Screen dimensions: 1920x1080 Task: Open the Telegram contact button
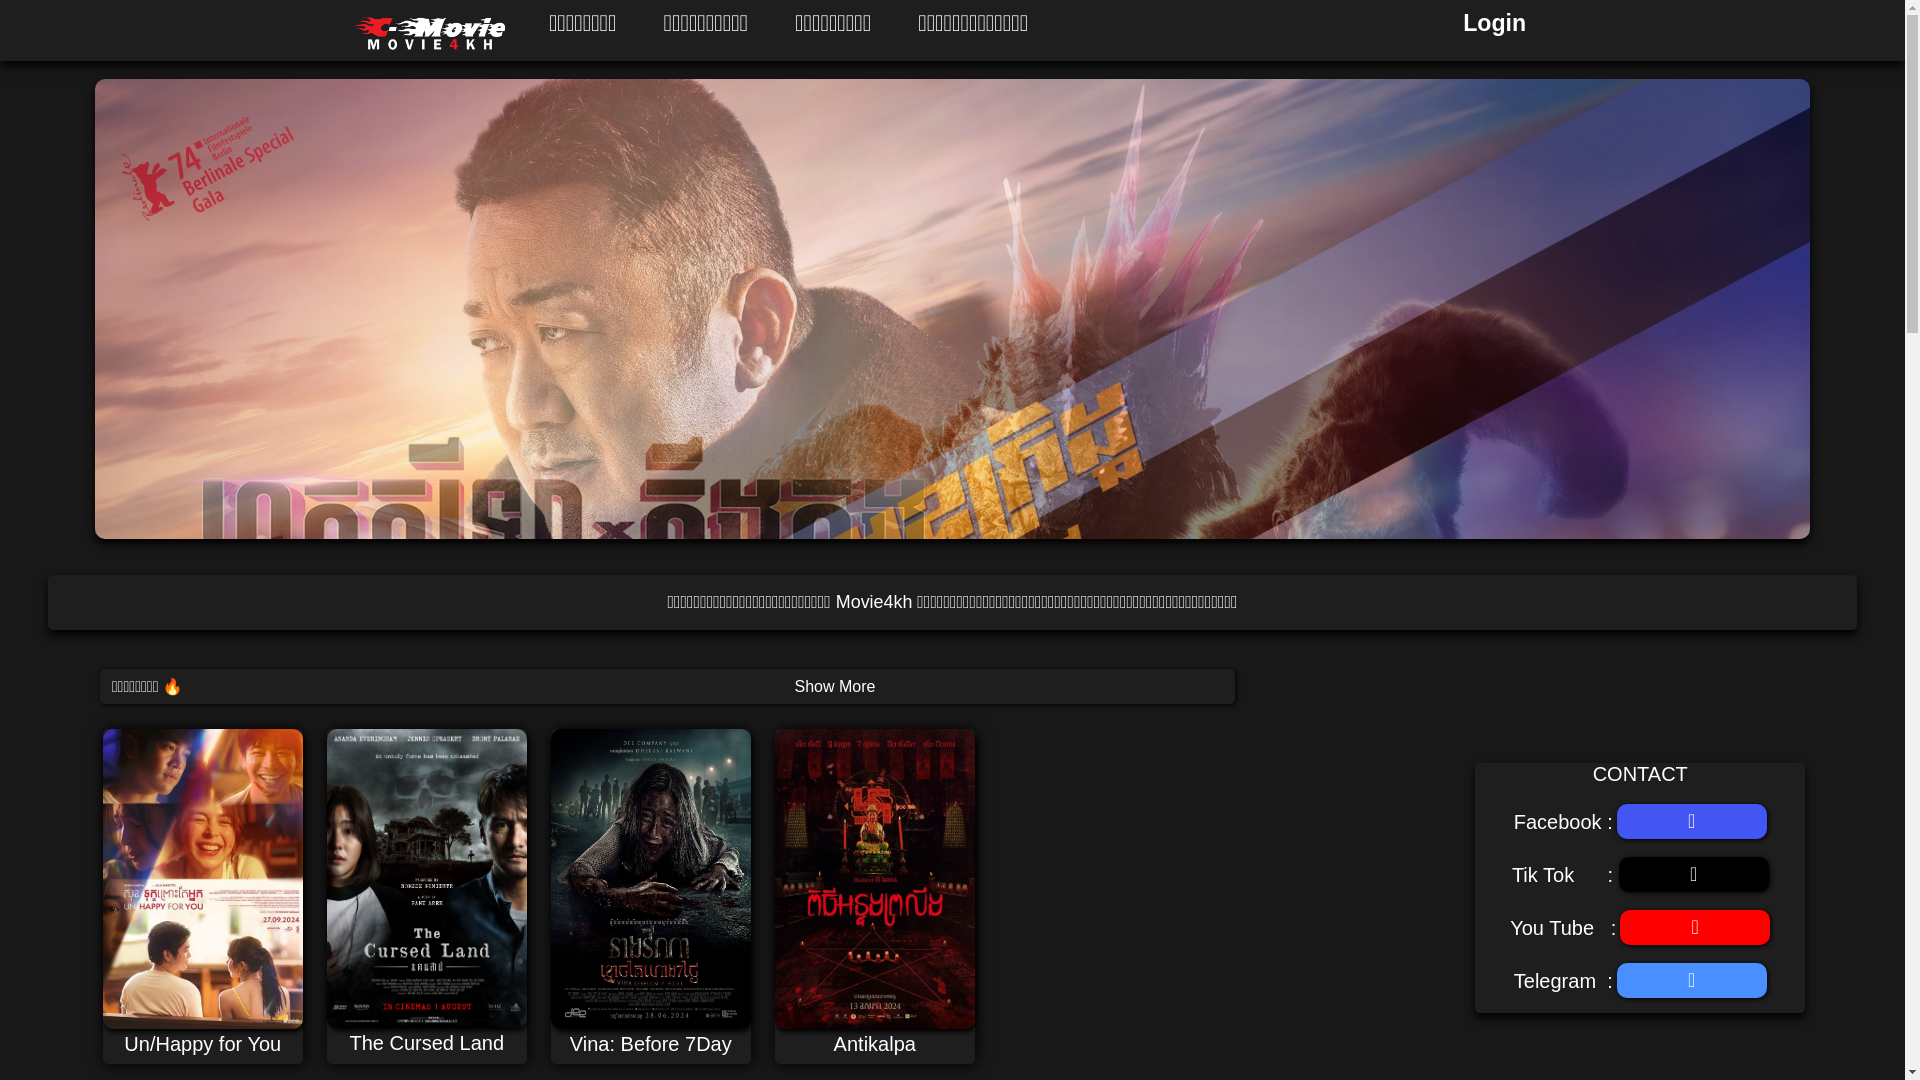tap(1692, 981)
